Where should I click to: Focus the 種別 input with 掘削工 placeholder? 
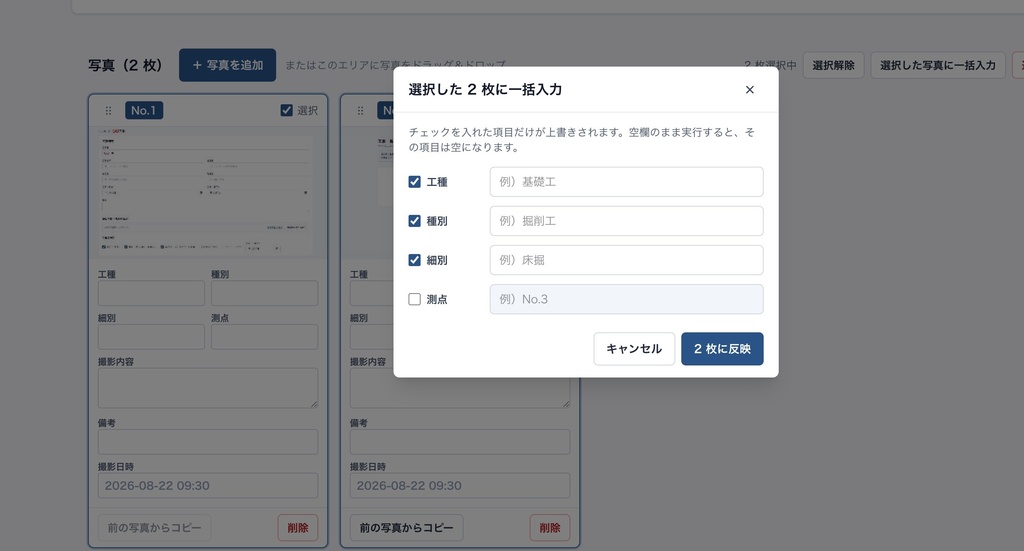coord(626,221)
